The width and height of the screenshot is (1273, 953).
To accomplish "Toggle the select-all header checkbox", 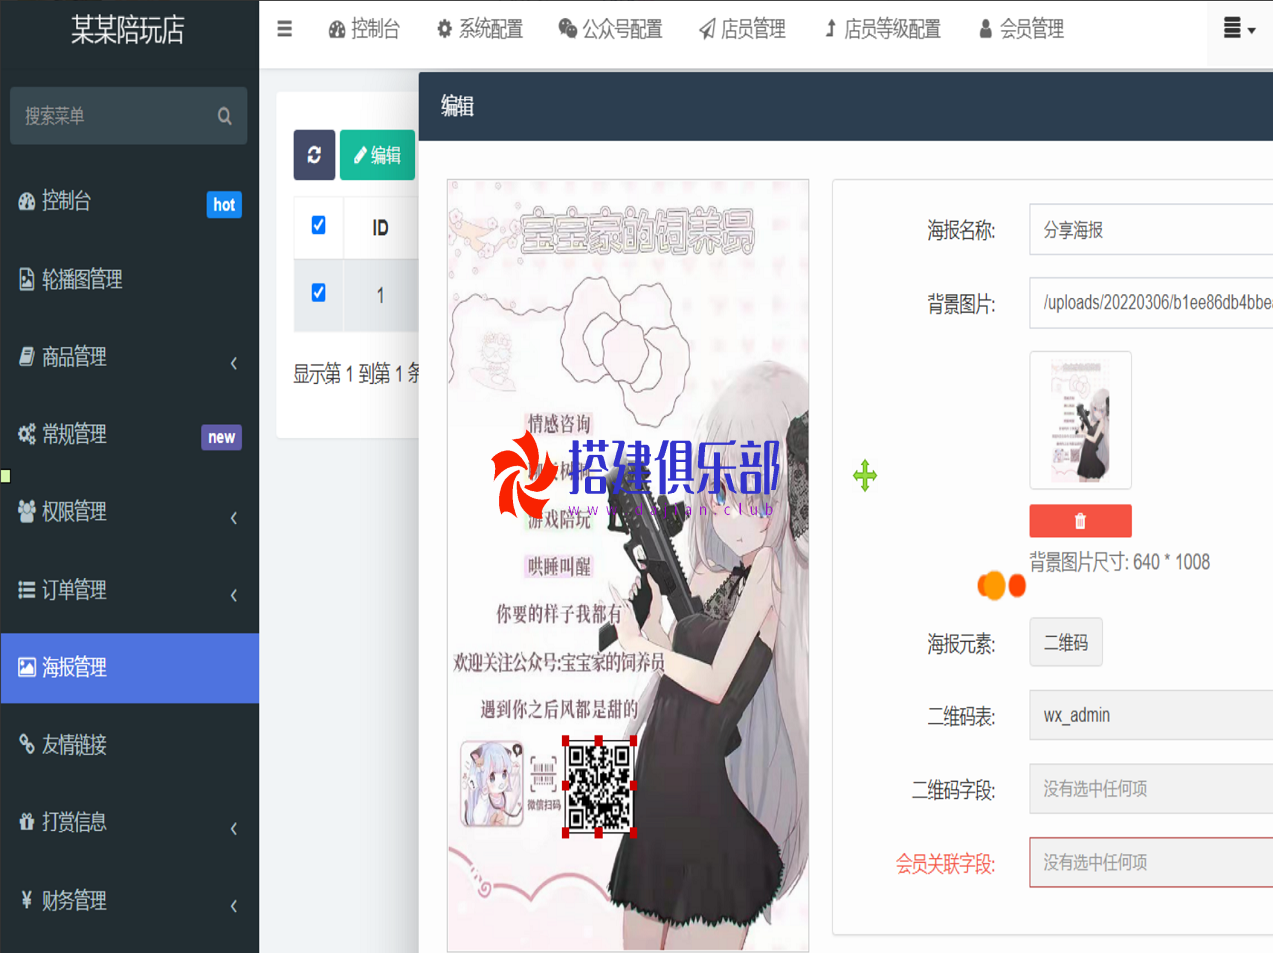I will pyautogui.click(x=318, y=225).
